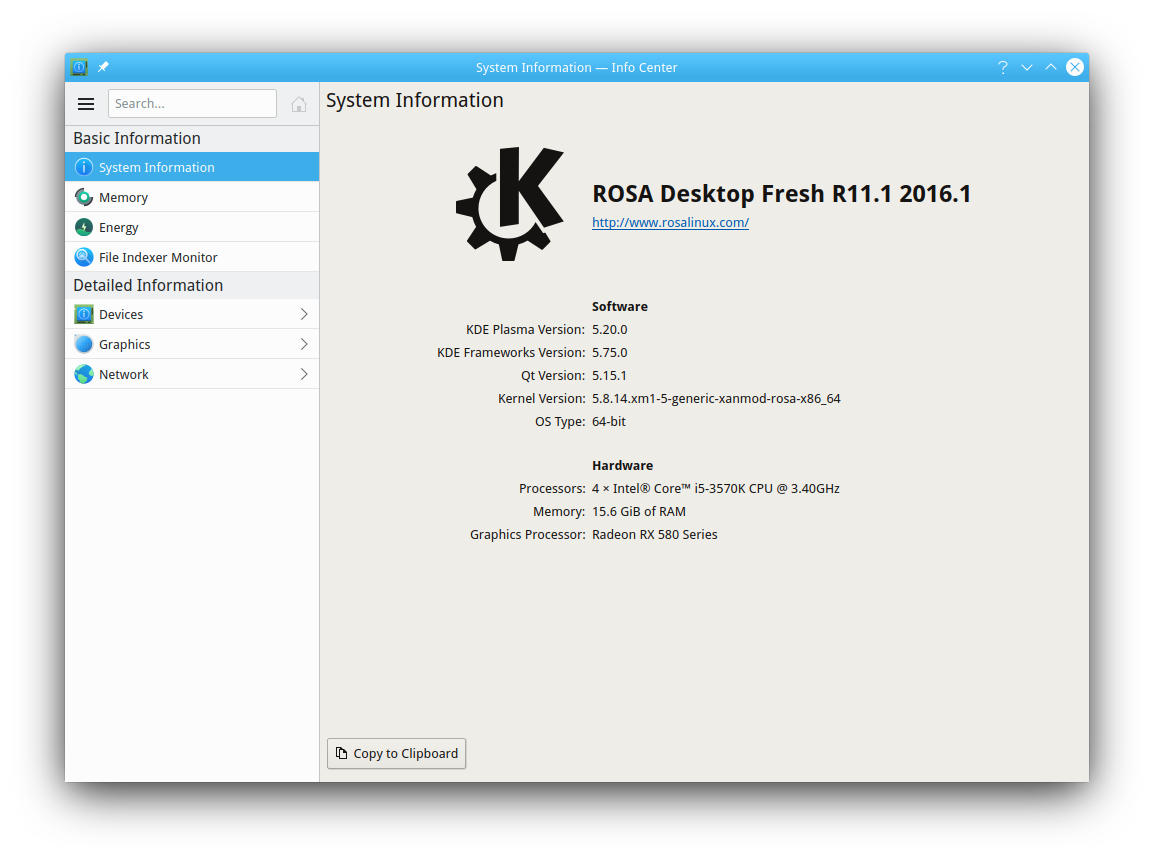Open the Graphics section
This screenshot has width=1154, height=859.
[x=192, y=344]
